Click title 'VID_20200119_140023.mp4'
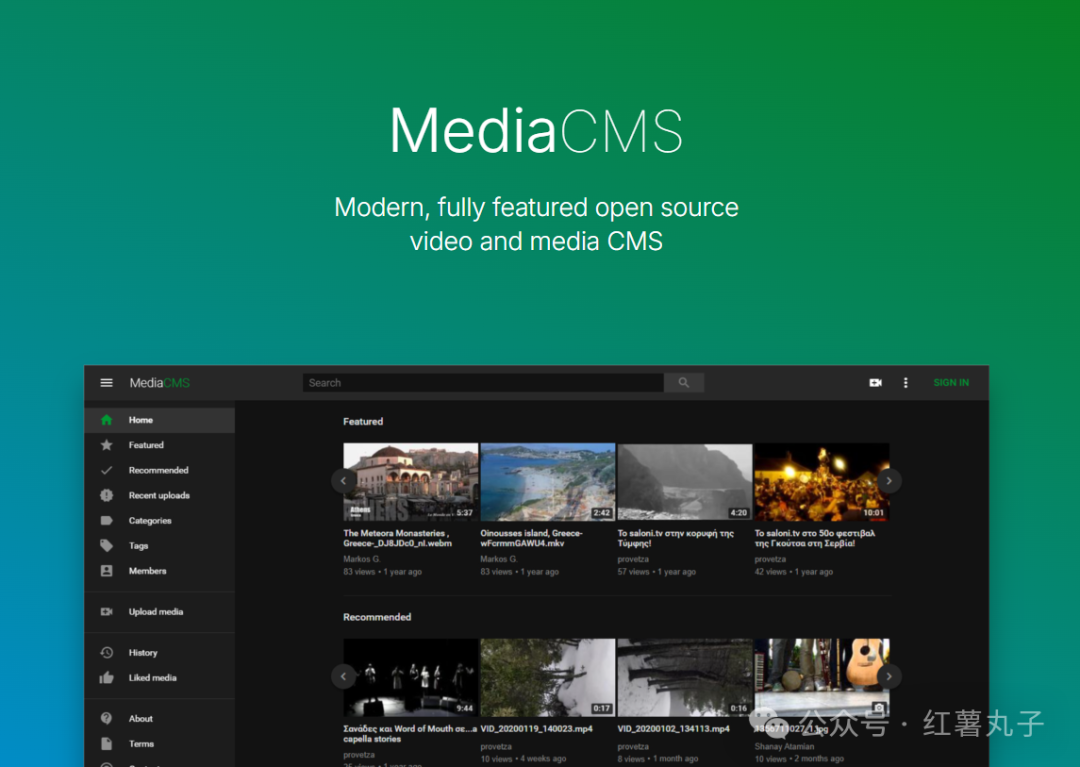Screen dimensions: 1080x767 click(x=536, y=728)
